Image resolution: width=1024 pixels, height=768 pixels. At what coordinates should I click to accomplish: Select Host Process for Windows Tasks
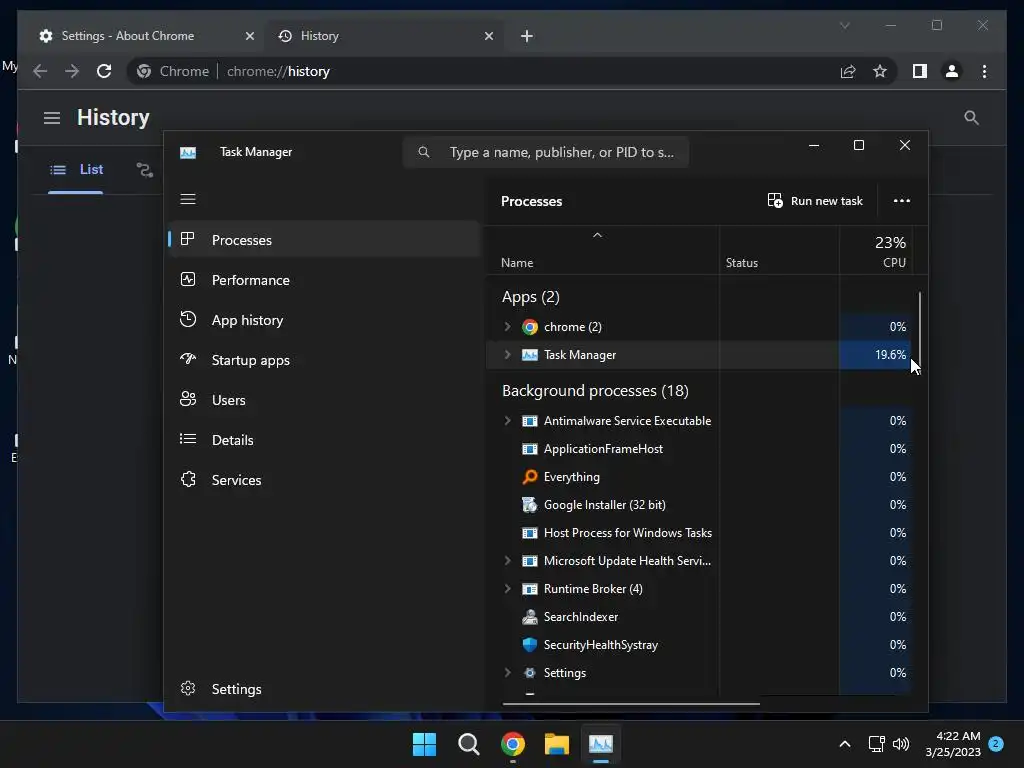(699, 533)
